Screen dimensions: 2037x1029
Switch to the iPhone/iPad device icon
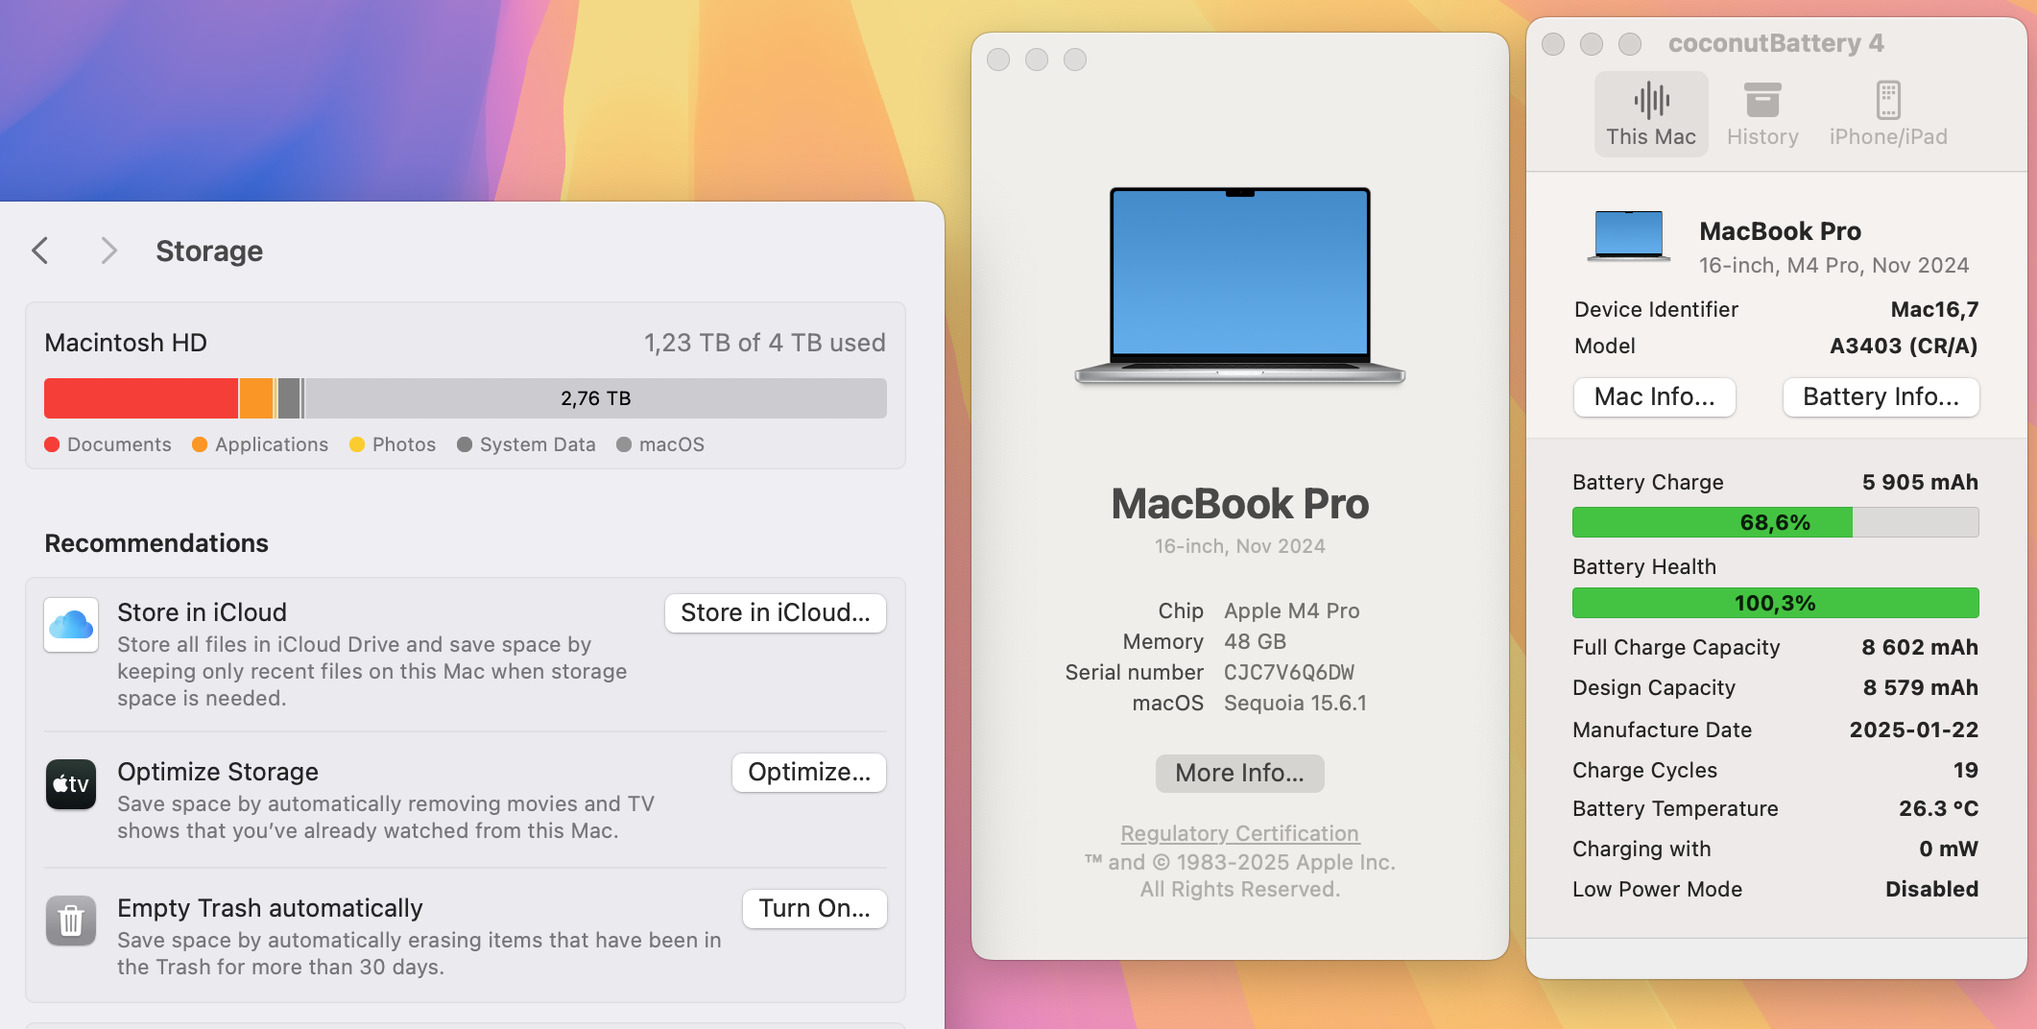[x=1888, y=100]
